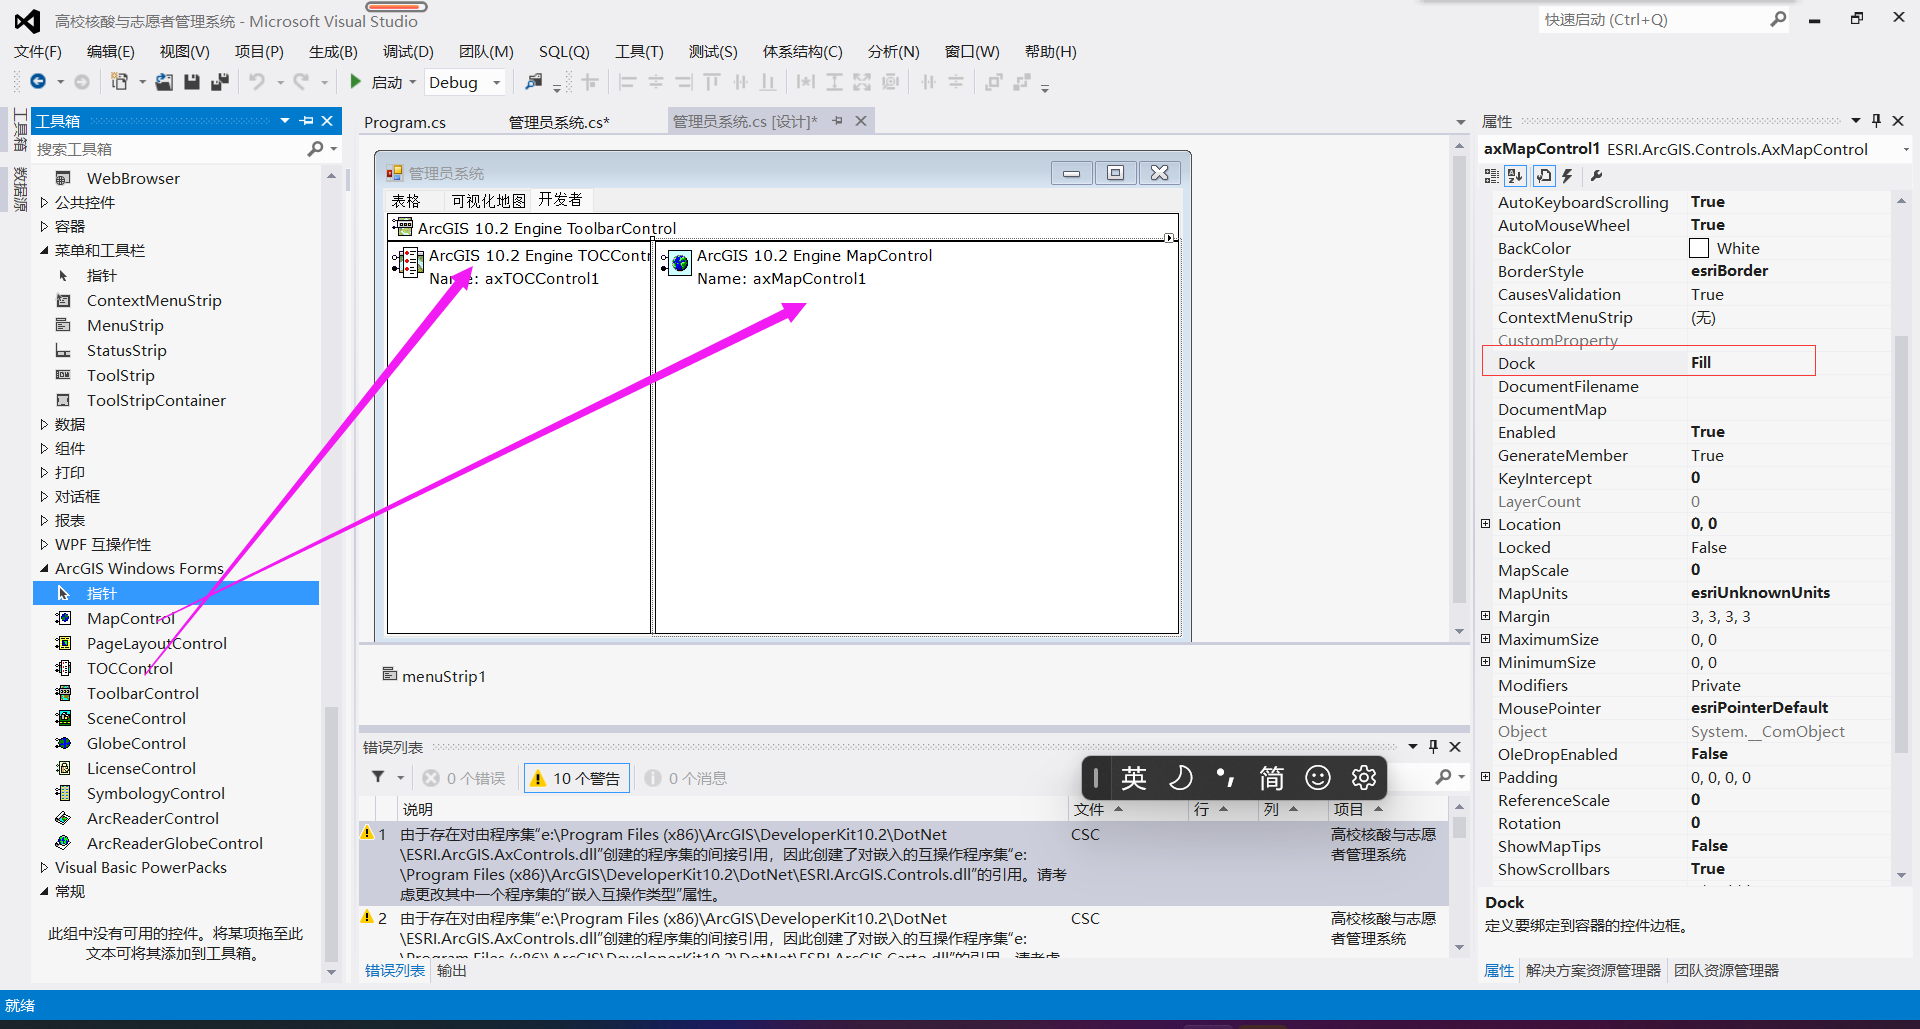
Task: Switch properties to categorized view icon
Action: [x=1492, y=176]
